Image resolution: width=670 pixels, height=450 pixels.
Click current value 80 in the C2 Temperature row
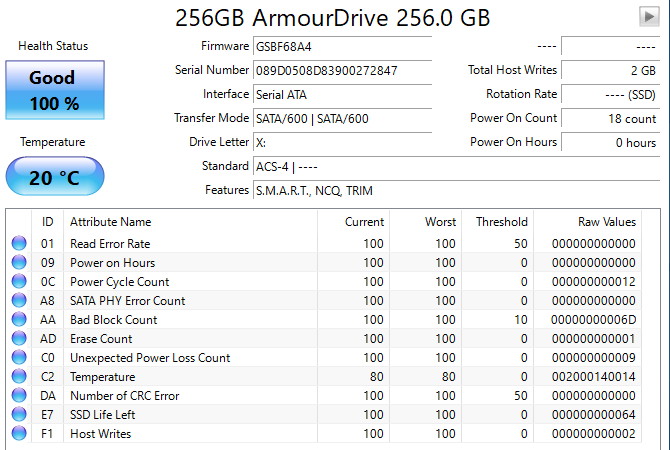coord(376,376)
